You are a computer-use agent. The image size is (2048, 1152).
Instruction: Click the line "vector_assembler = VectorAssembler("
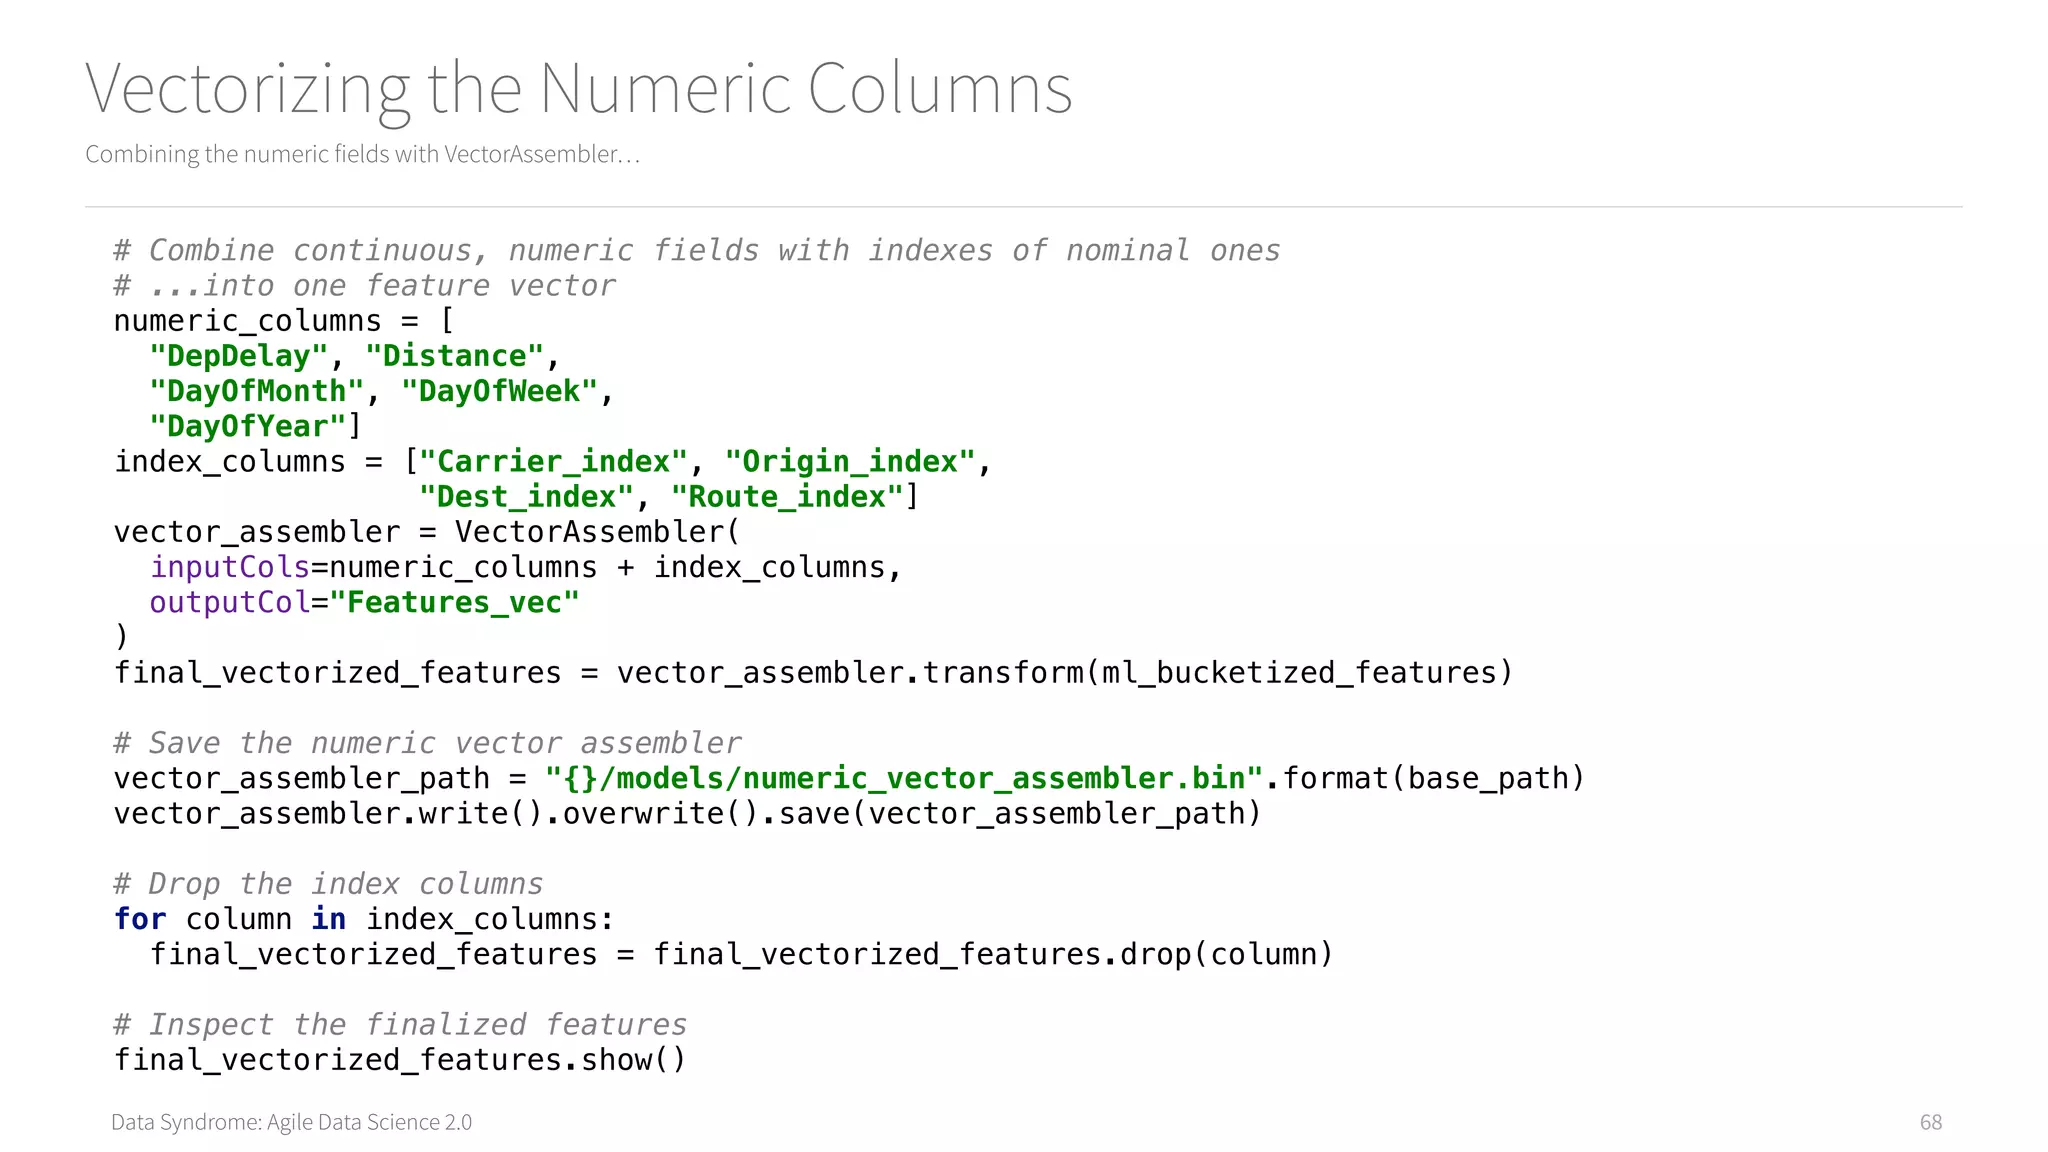point(427,532)
